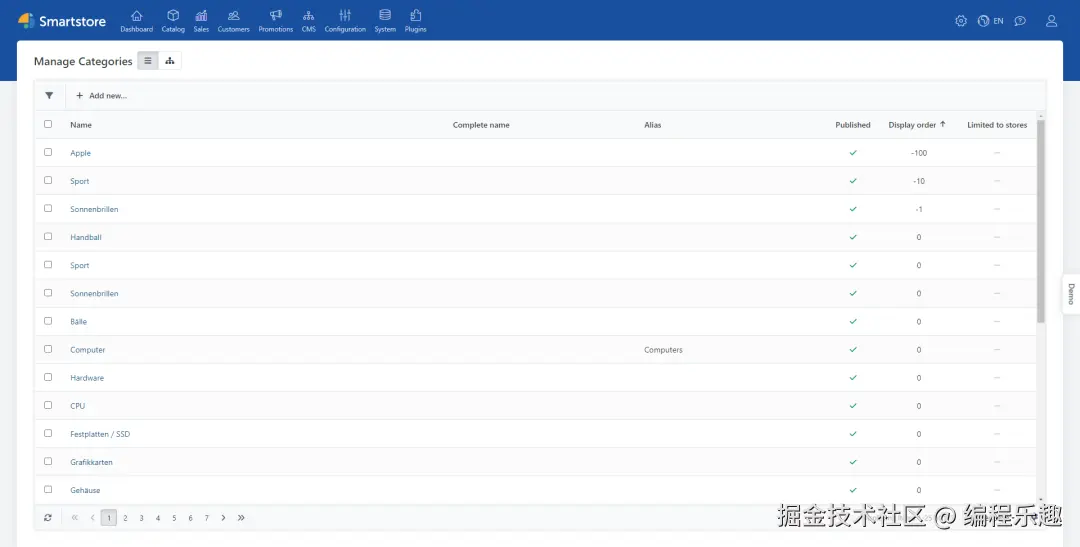Open the Computer category link
1080x547 pixels.
click(87, 350)
